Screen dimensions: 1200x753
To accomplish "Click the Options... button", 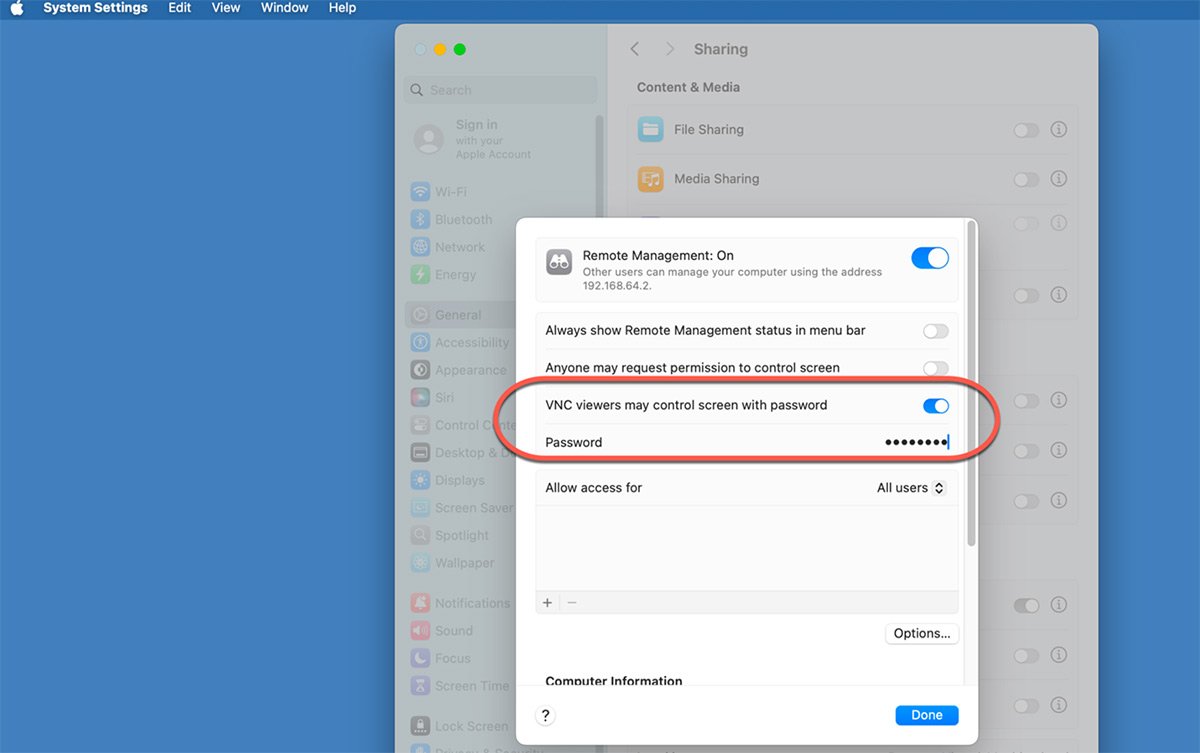I will (x=921, y=633).
